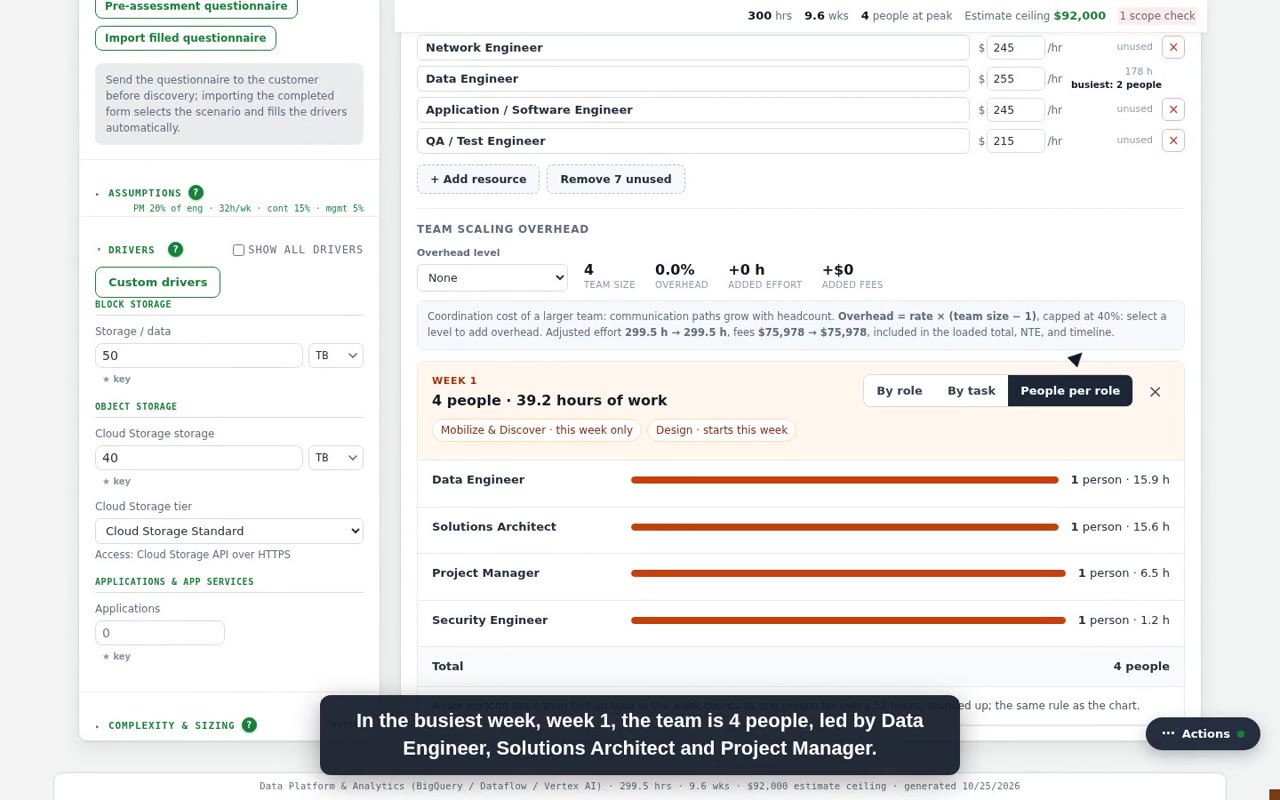Open Cloud Storage storage unit dropdown
This screenshot has width=1280, height=800.
point(336,457)
